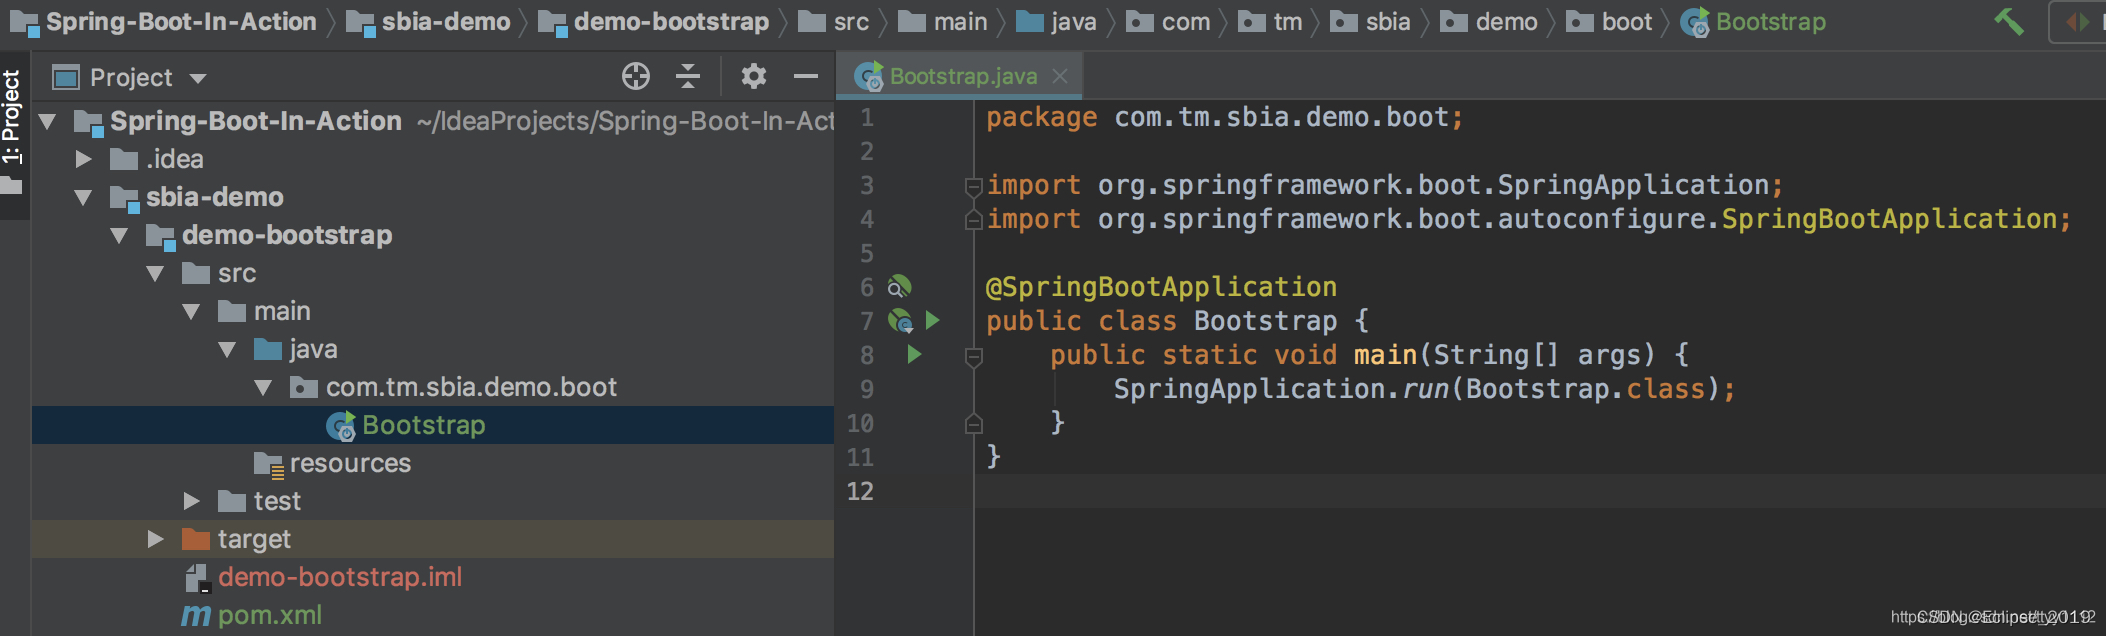Click the Build project hammer icon
The height and width of the screenshot is (636, 2106).
[2008, 21]
